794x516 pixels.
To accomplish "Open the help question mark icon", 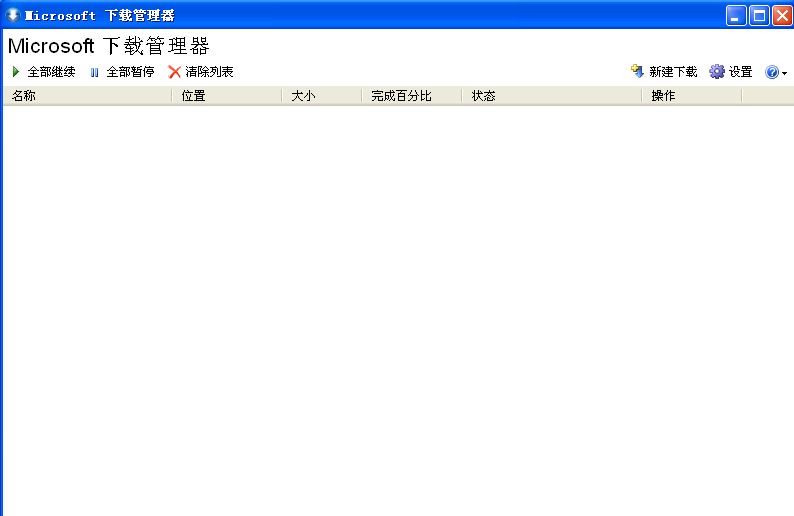I will click(772, 72).
